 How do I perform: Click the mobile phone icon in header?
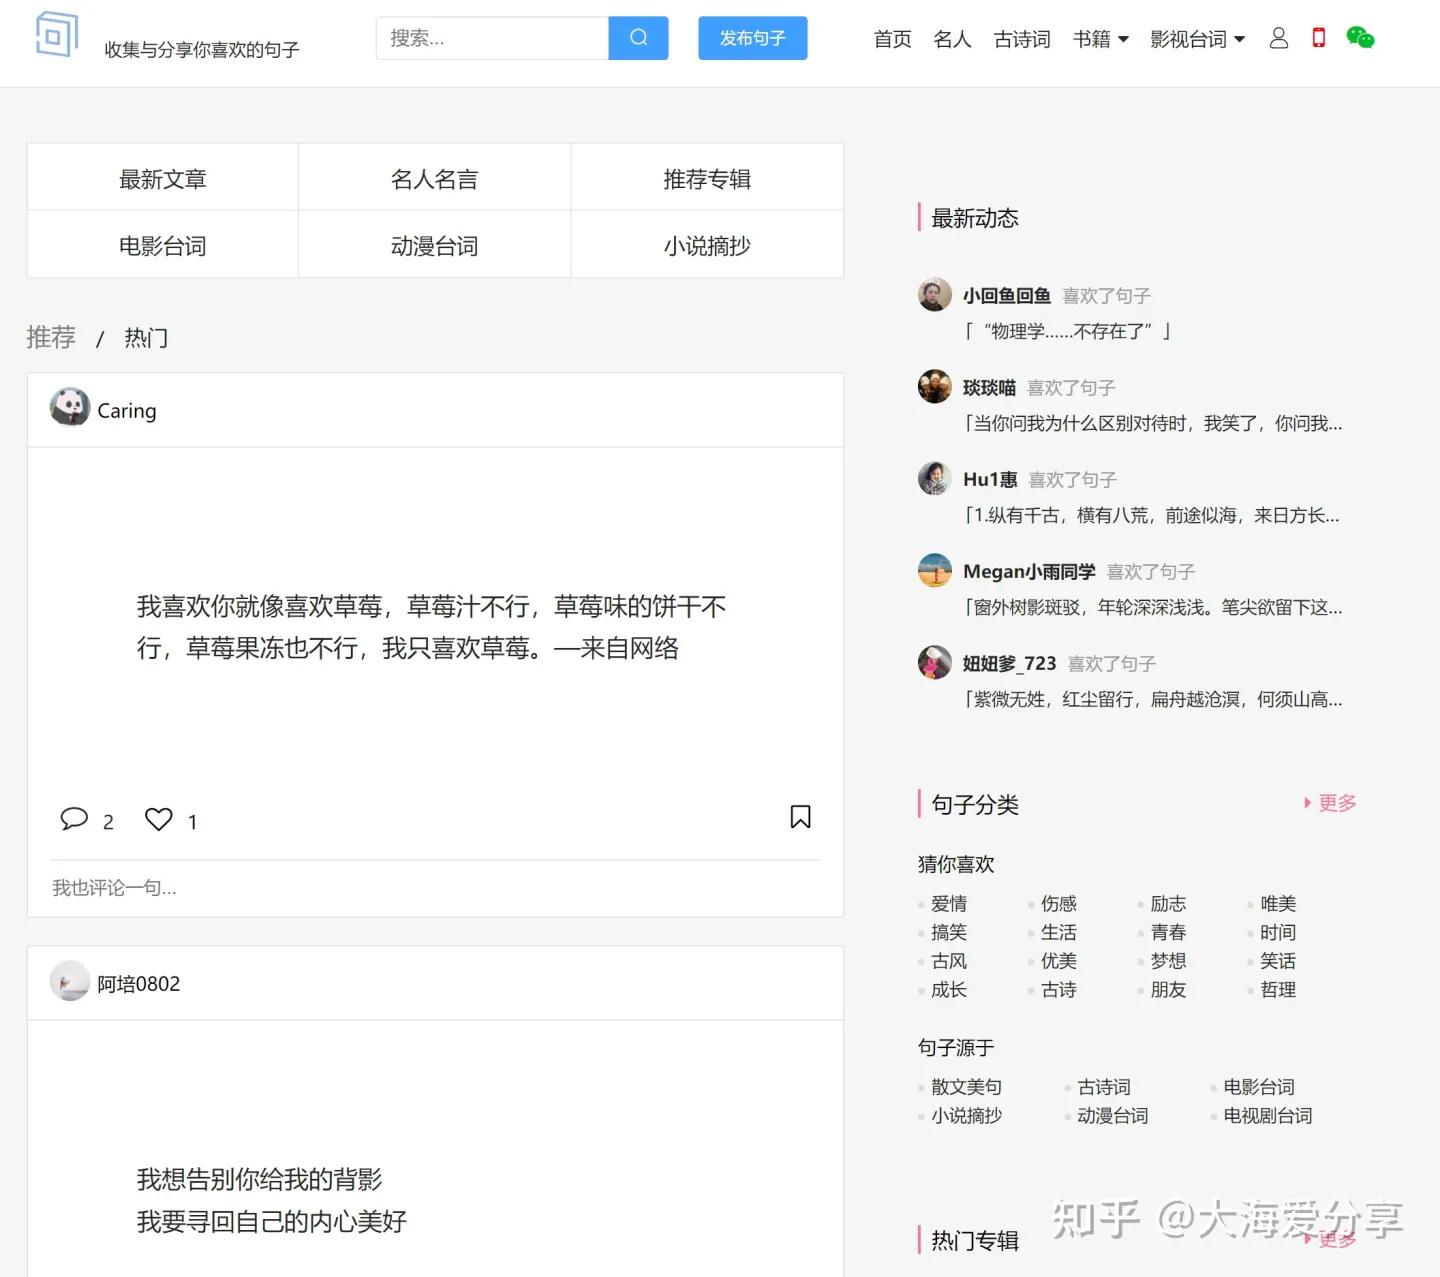(1319, 38)
